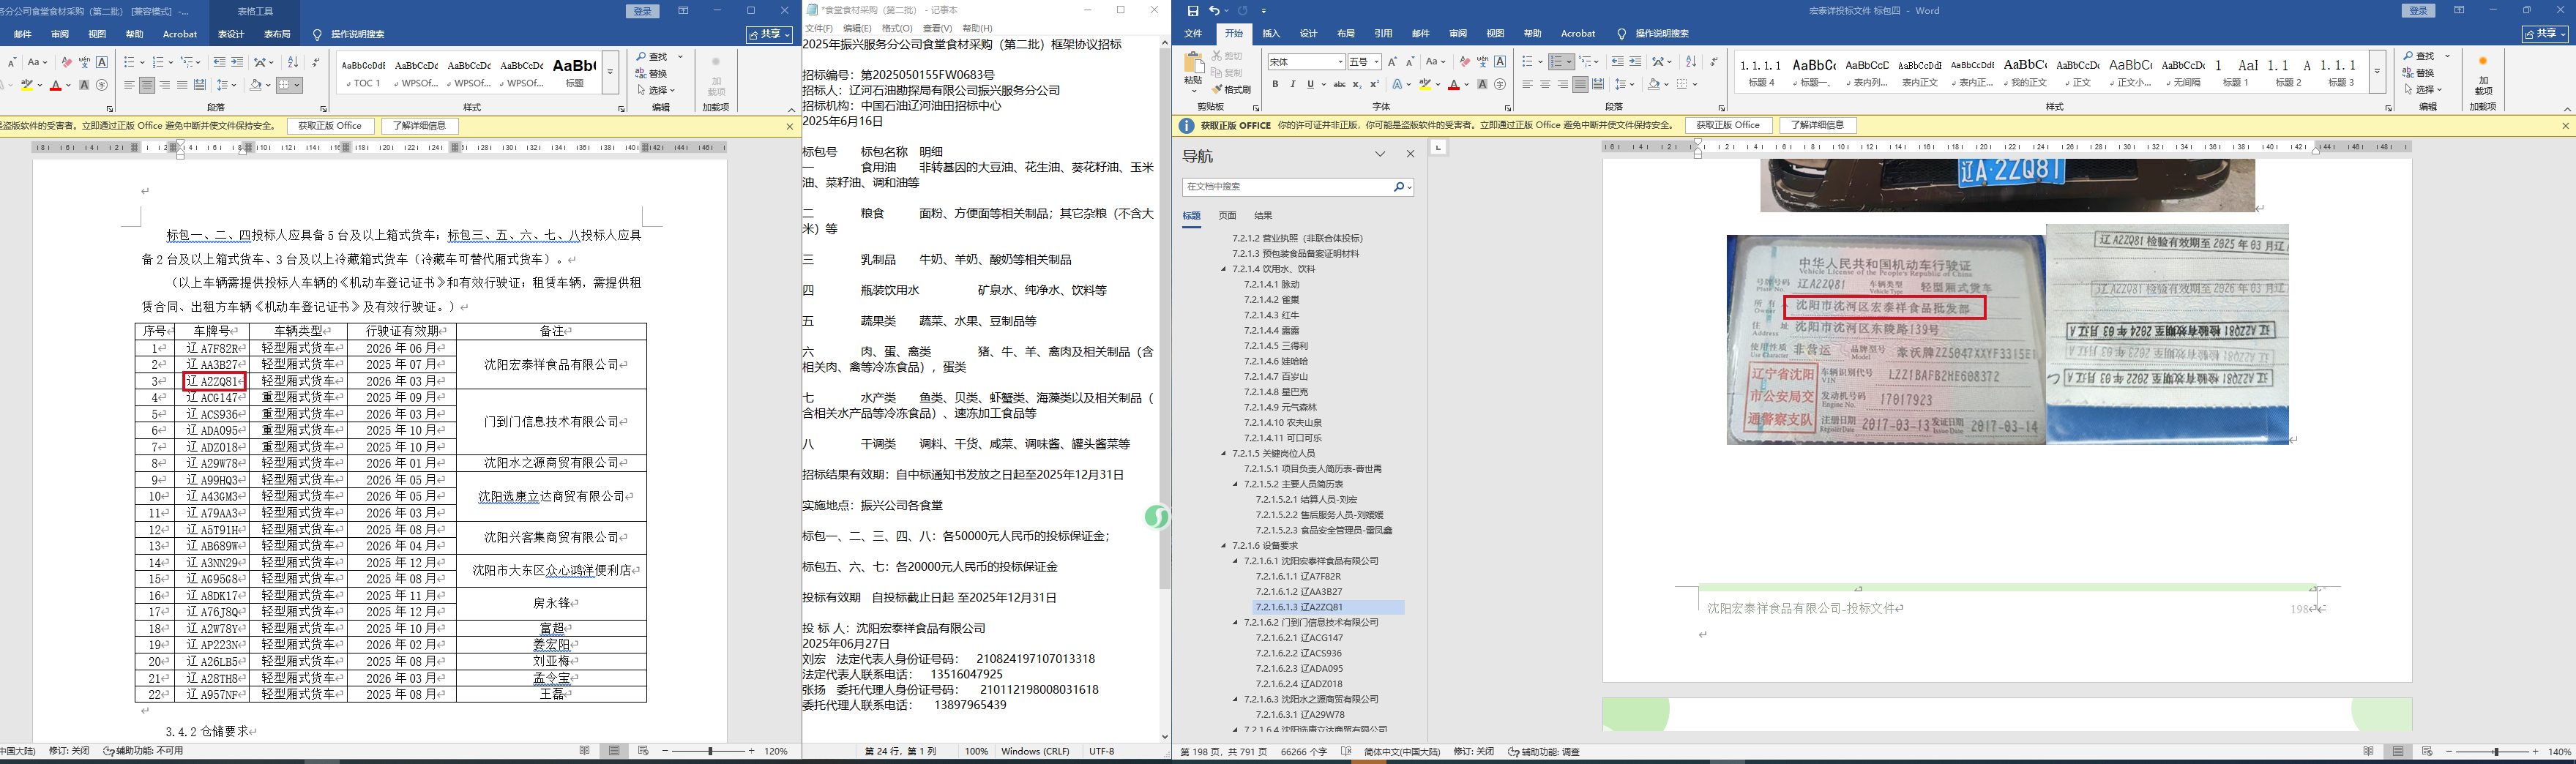Click the table borders icon in left Word ribbon
This screenshot has height=764, width=2576.
pyautogui.click(x=285, y=85)
